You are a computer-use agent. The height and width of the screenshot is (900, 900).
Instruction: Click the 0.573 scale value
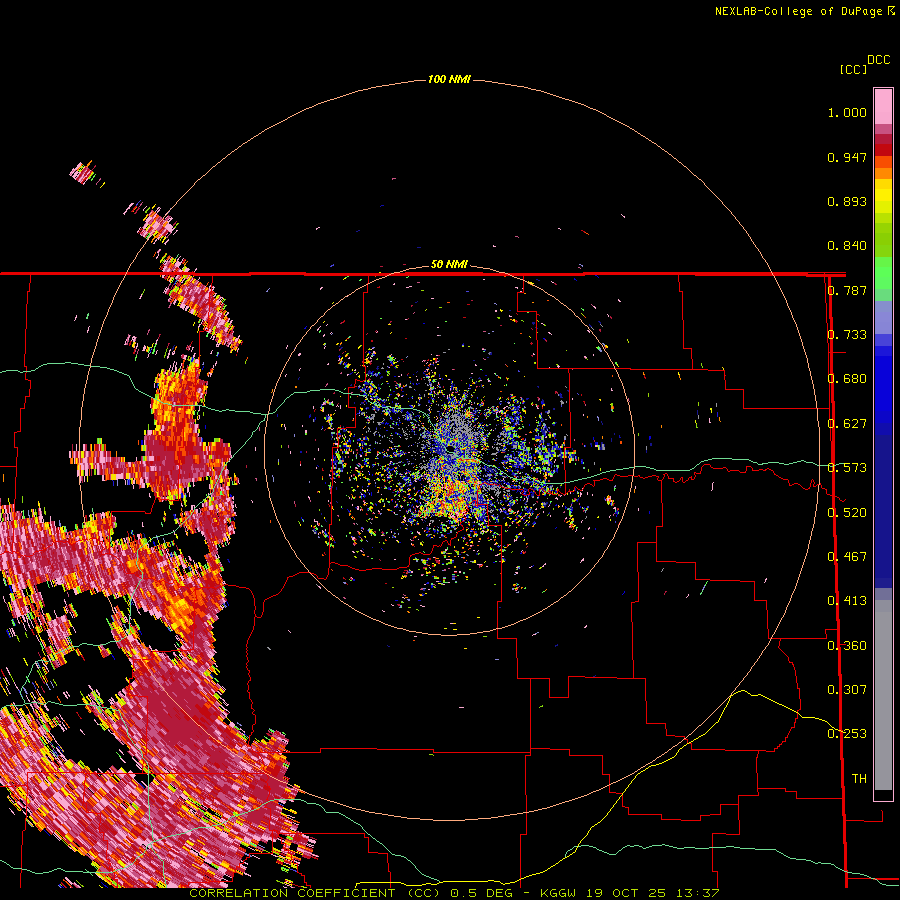[847, 468]
